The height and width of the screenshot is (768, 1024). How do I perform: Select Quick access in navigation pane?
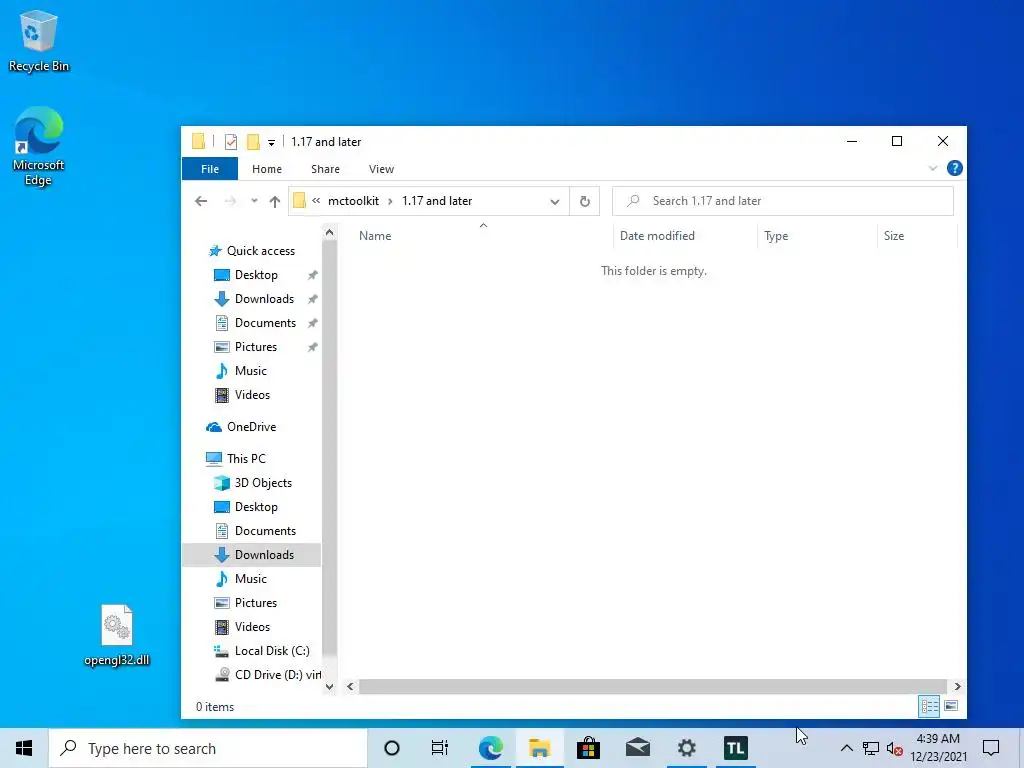click(x=261, y=251)
